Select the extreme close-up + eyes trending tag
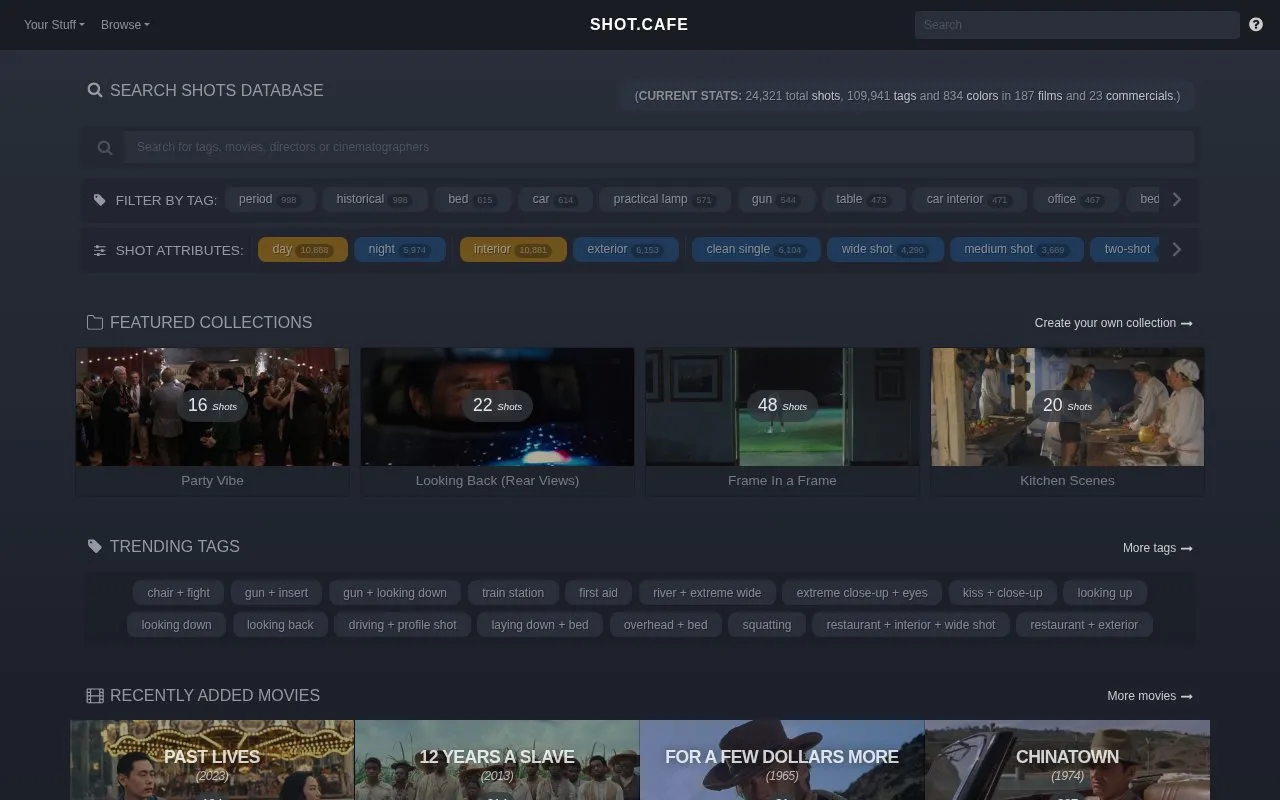The width and height of the screenshot is (1280, 800). pyautogui.click(x=862, y=593)
